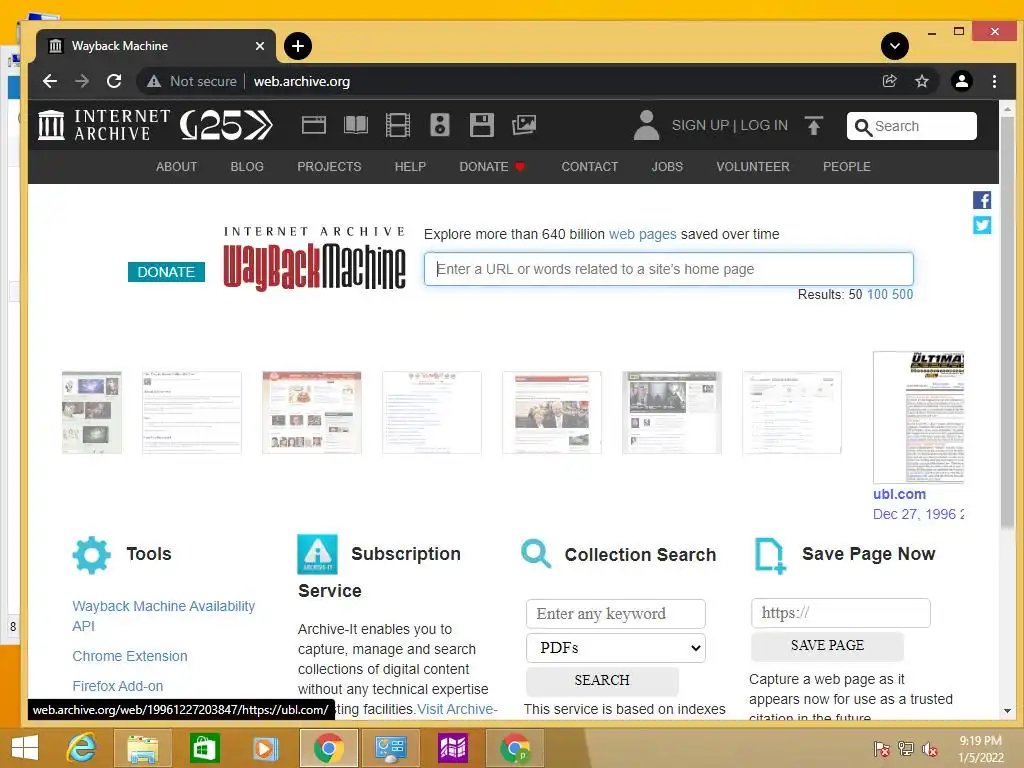Open the BLOG menu item
This screenshot has width=1024, height=768.
pyautogui.click(x=247, y=167)
